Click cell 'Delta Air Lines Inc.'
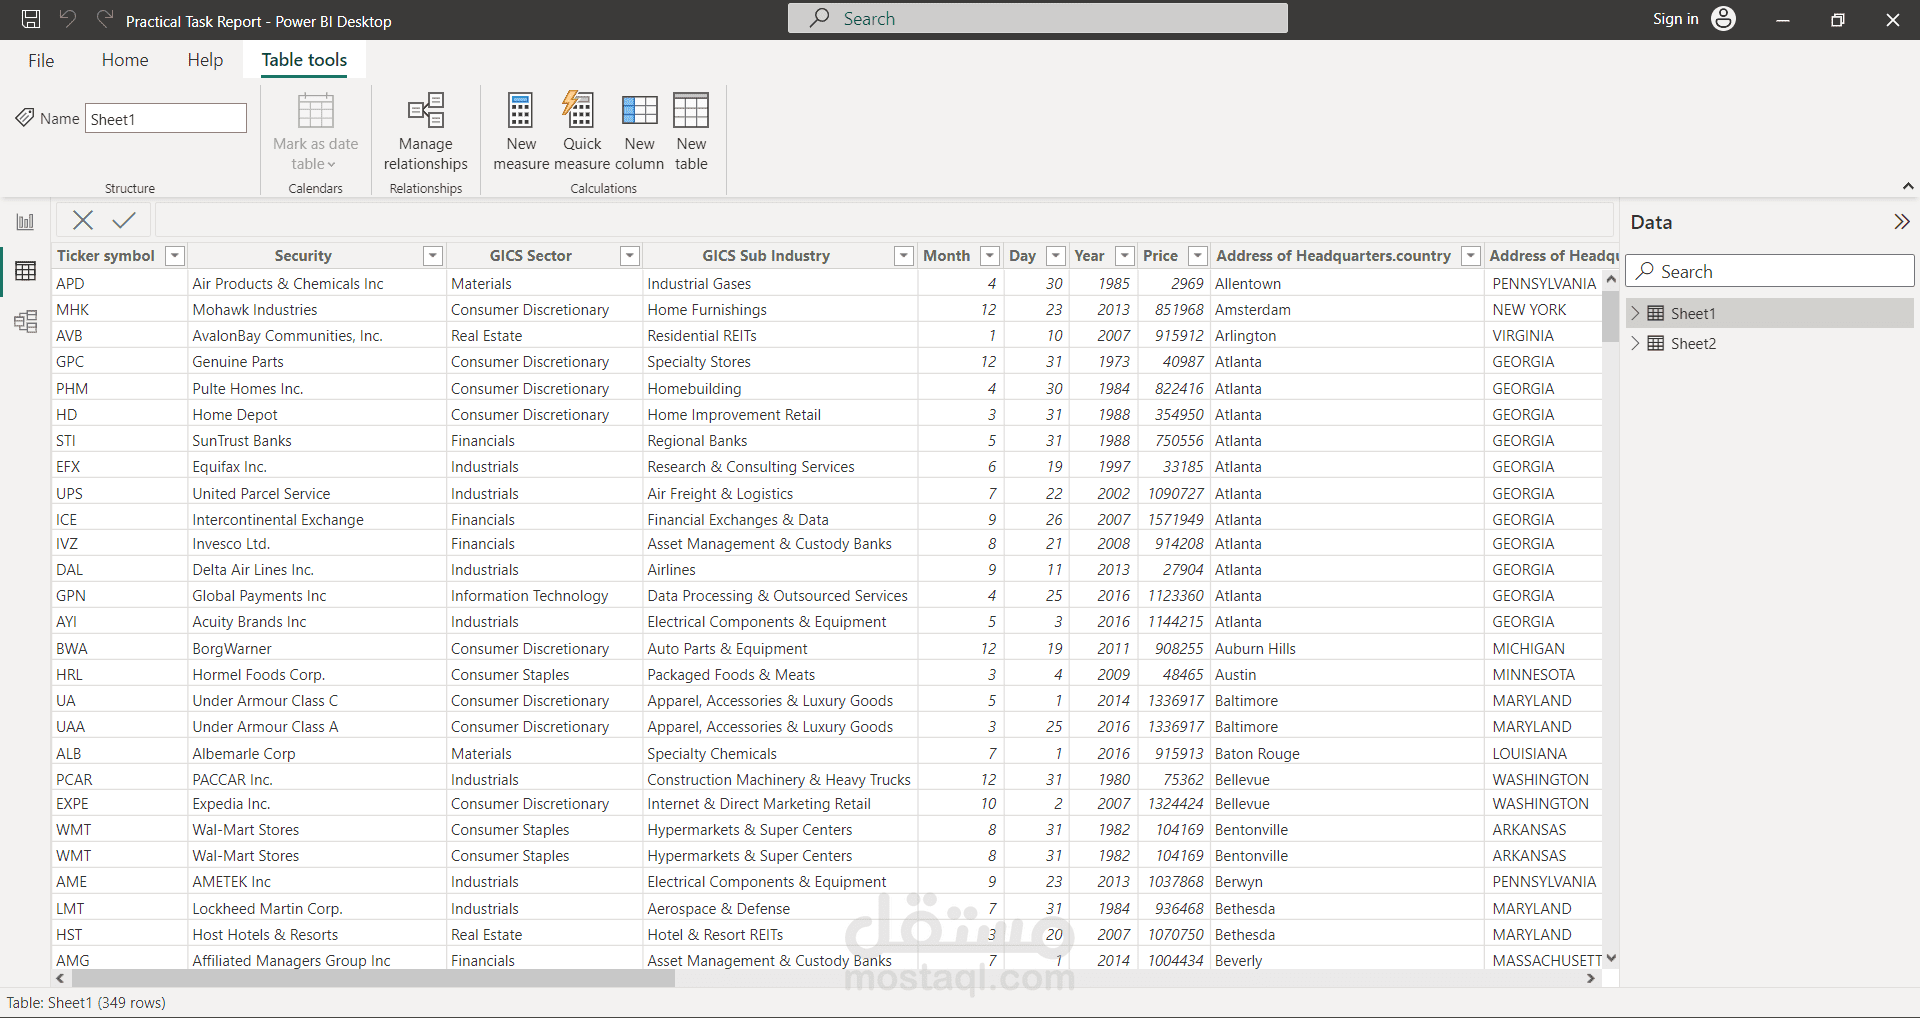The image size is (1920, 1018). point(253,570)
